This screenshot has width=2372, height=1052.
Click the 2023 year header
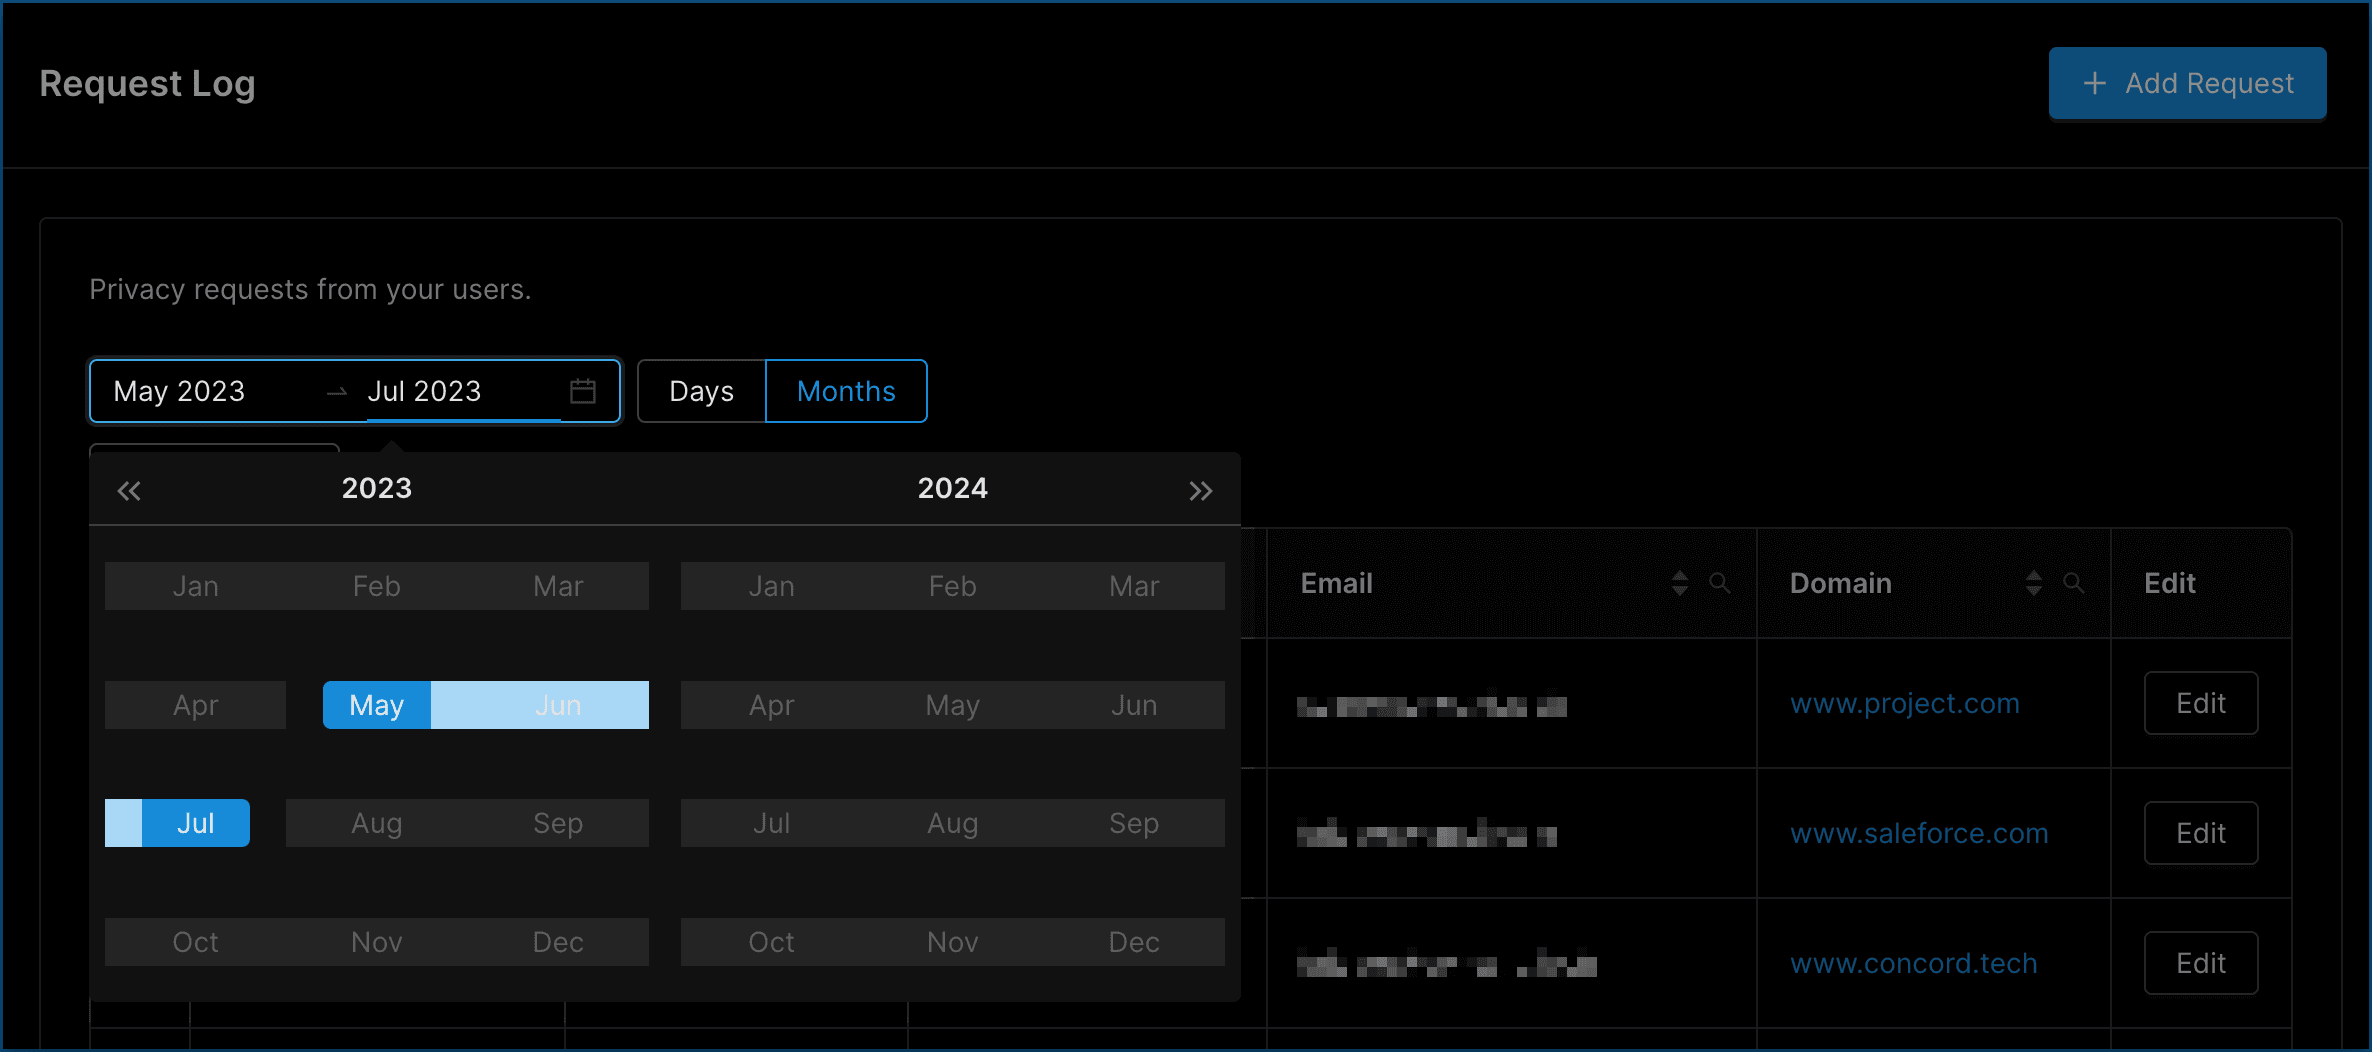coord(377,488)
